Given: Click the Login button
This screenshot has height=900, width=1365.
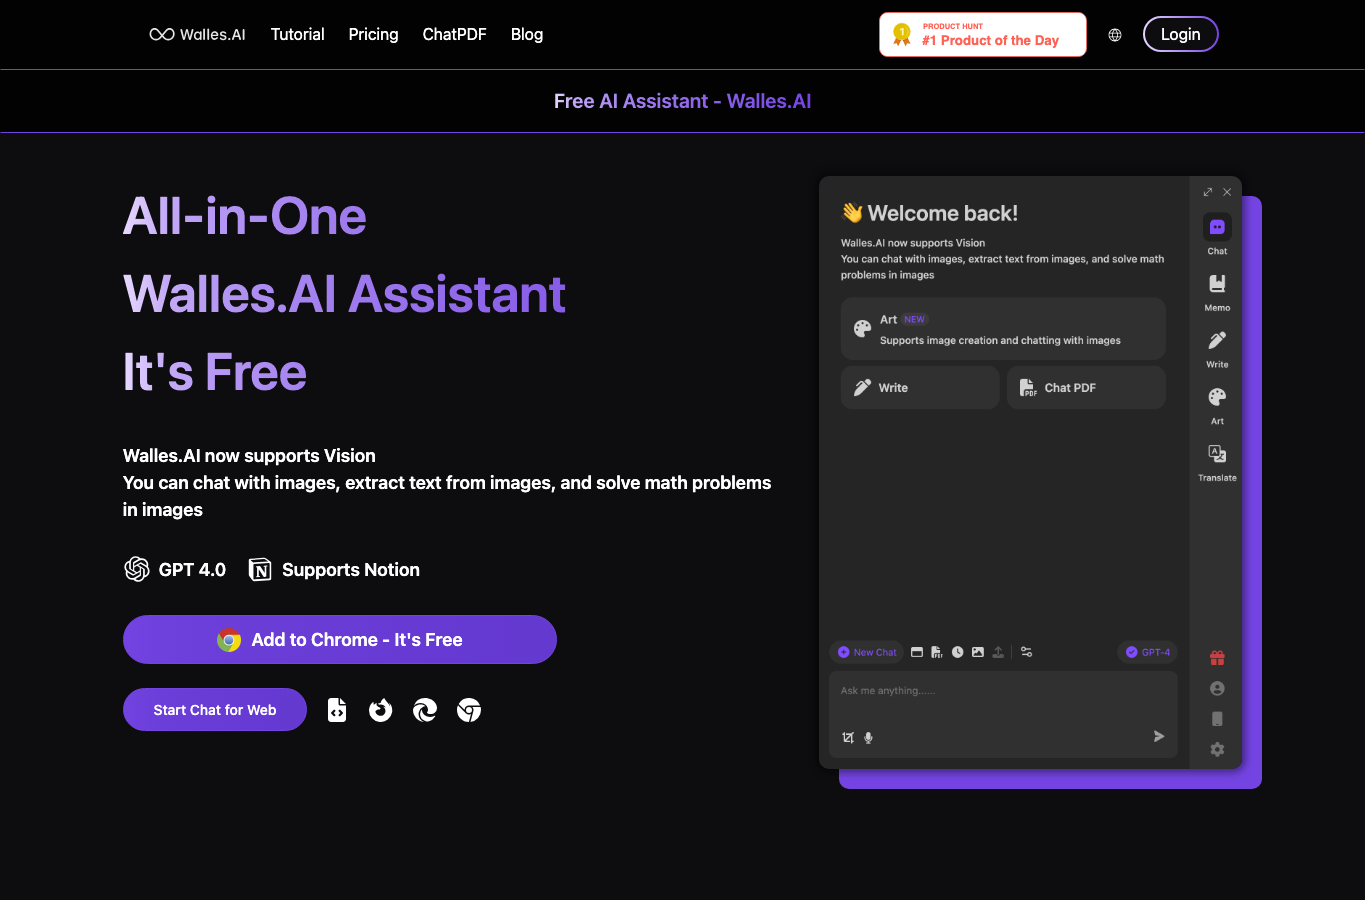Looking at the screenshot, I should [1181, 34].
